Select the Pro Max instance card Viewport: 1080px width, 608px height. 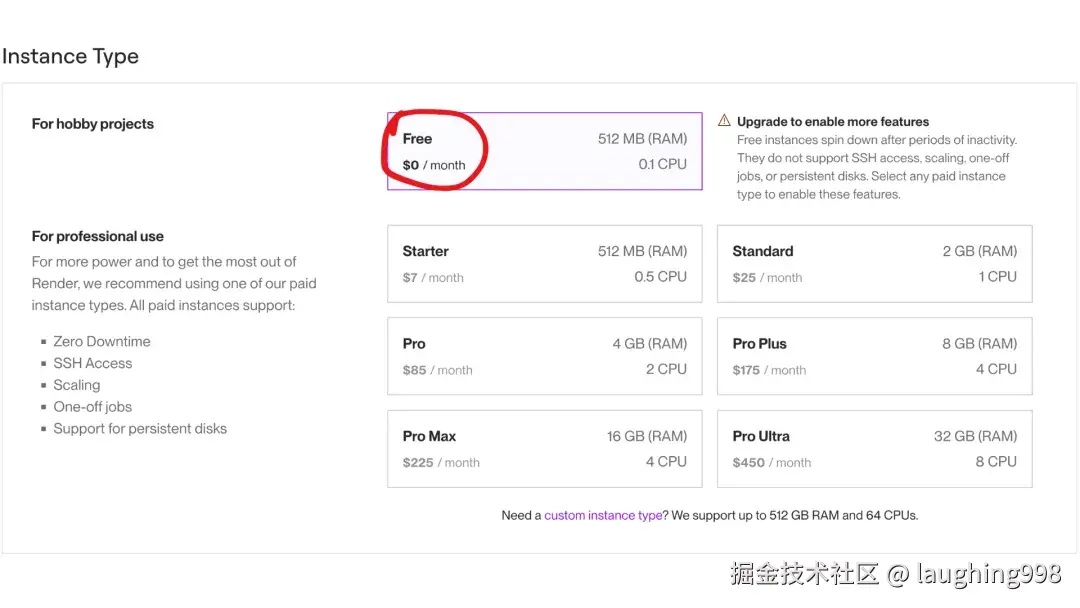[x=544, y=448]
